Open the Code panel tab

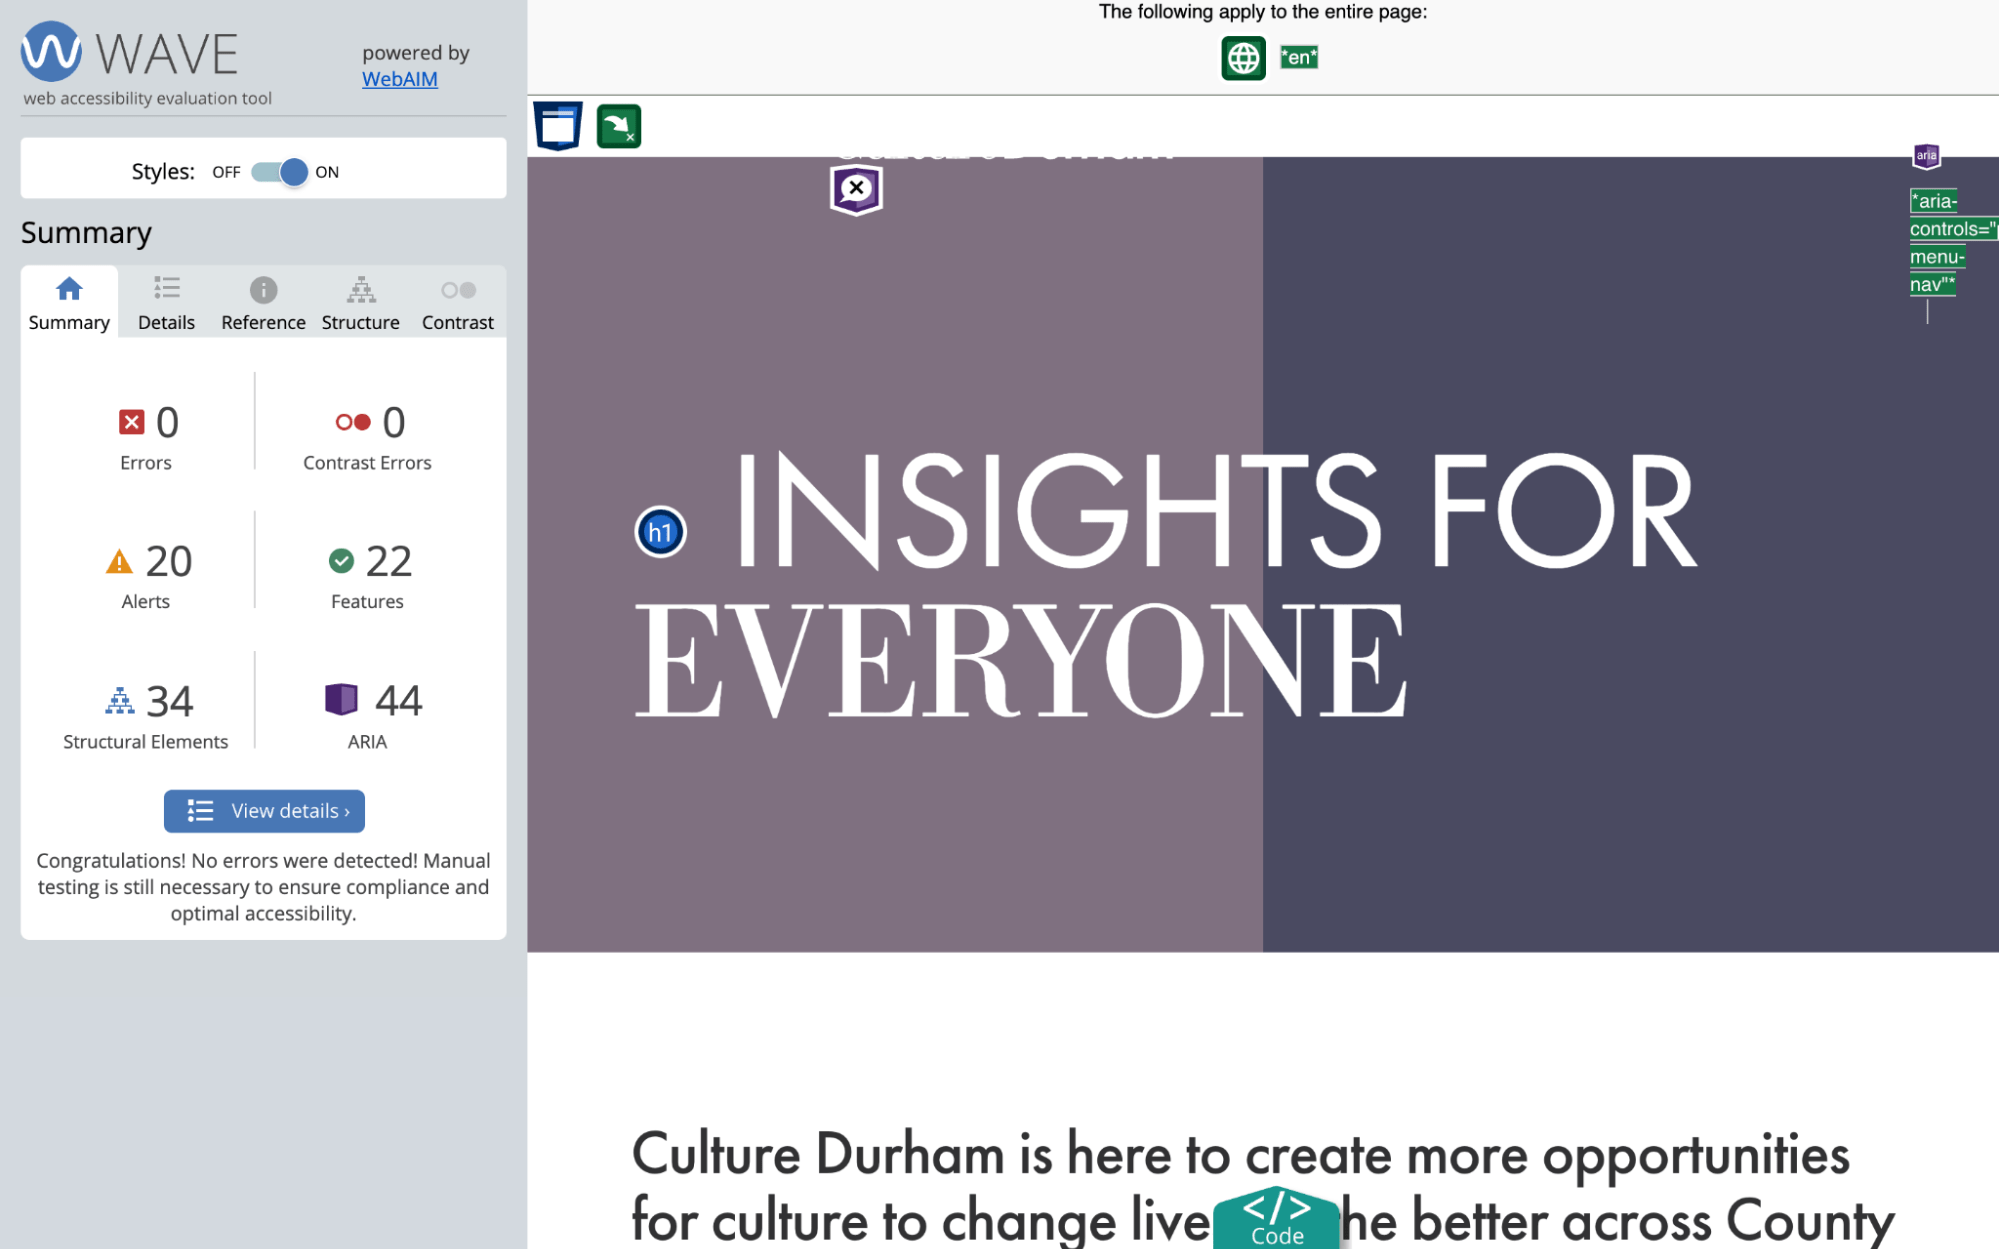1276,1218
